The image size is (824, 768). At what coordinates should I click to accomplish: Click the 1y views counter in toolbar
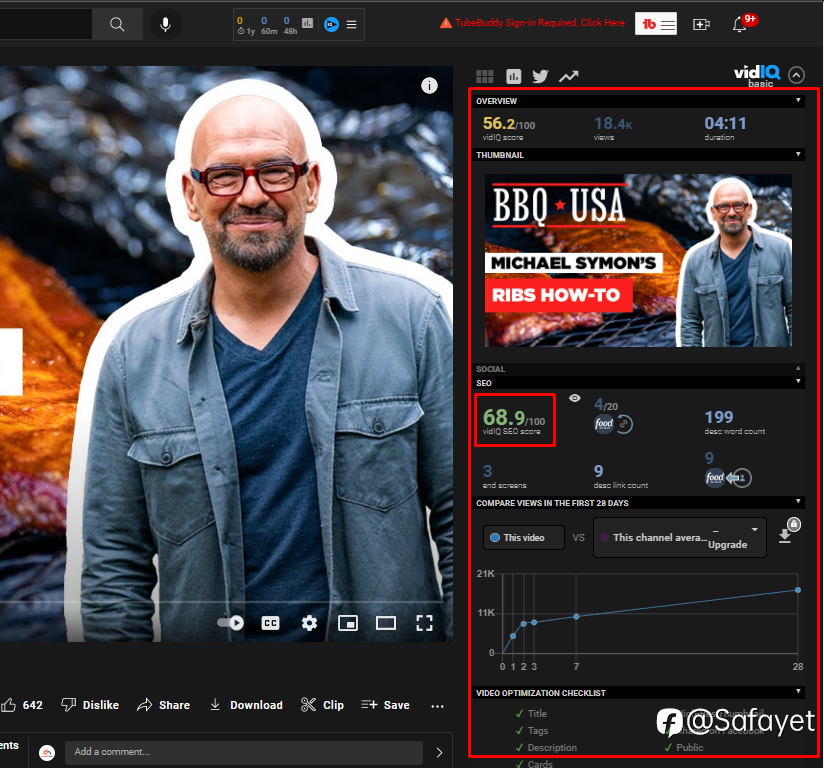coord(245,25)
